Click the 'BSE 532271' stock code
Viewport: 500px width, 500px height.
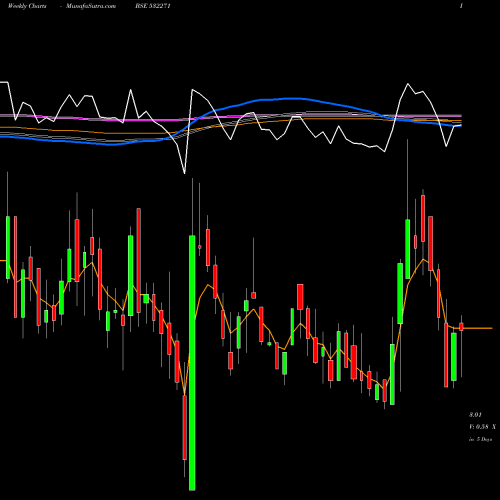click(153, 6)
